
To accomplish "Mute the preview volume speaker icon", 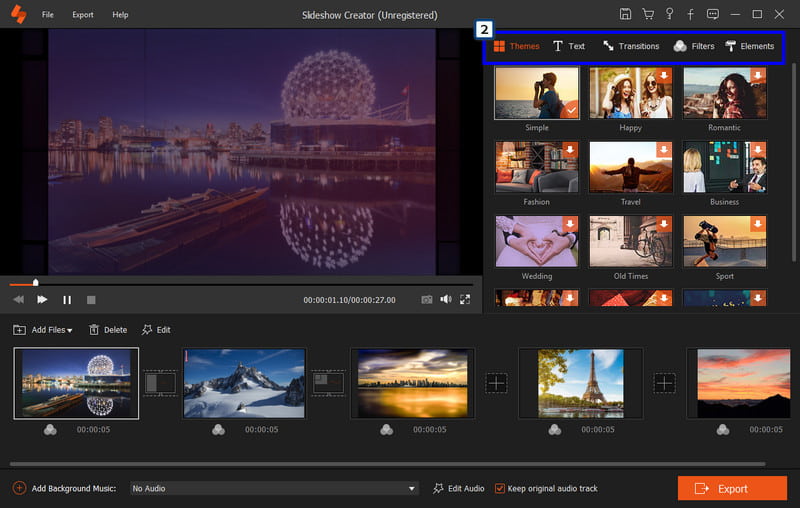I will coord(446,299).
